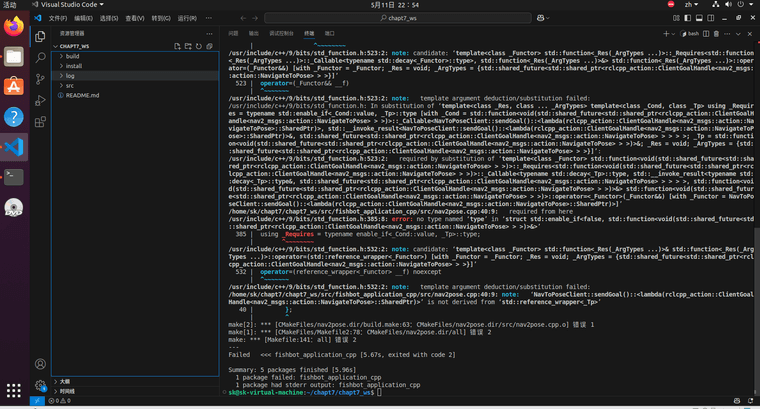Switch to the 输出 output tab
760x409 pixels.
coord(253,33)
